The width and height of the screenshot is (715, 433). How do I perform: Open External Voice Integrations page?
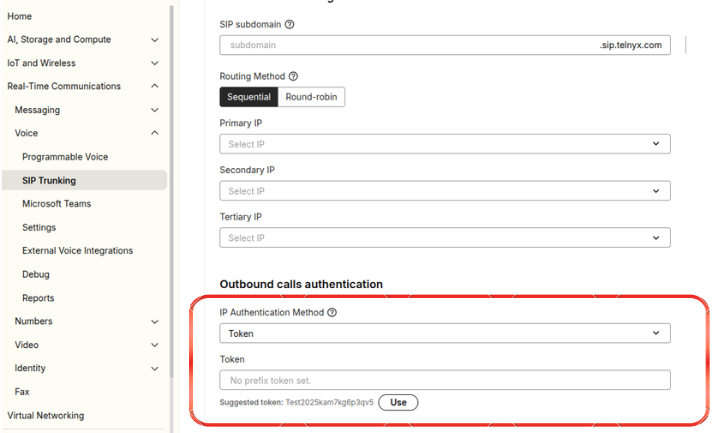pos(78,251)
